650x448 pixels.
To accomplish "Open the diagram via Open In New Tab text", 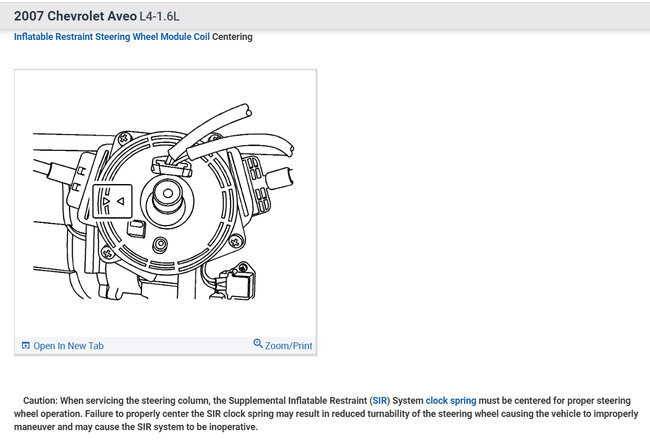I will point(68,346).
